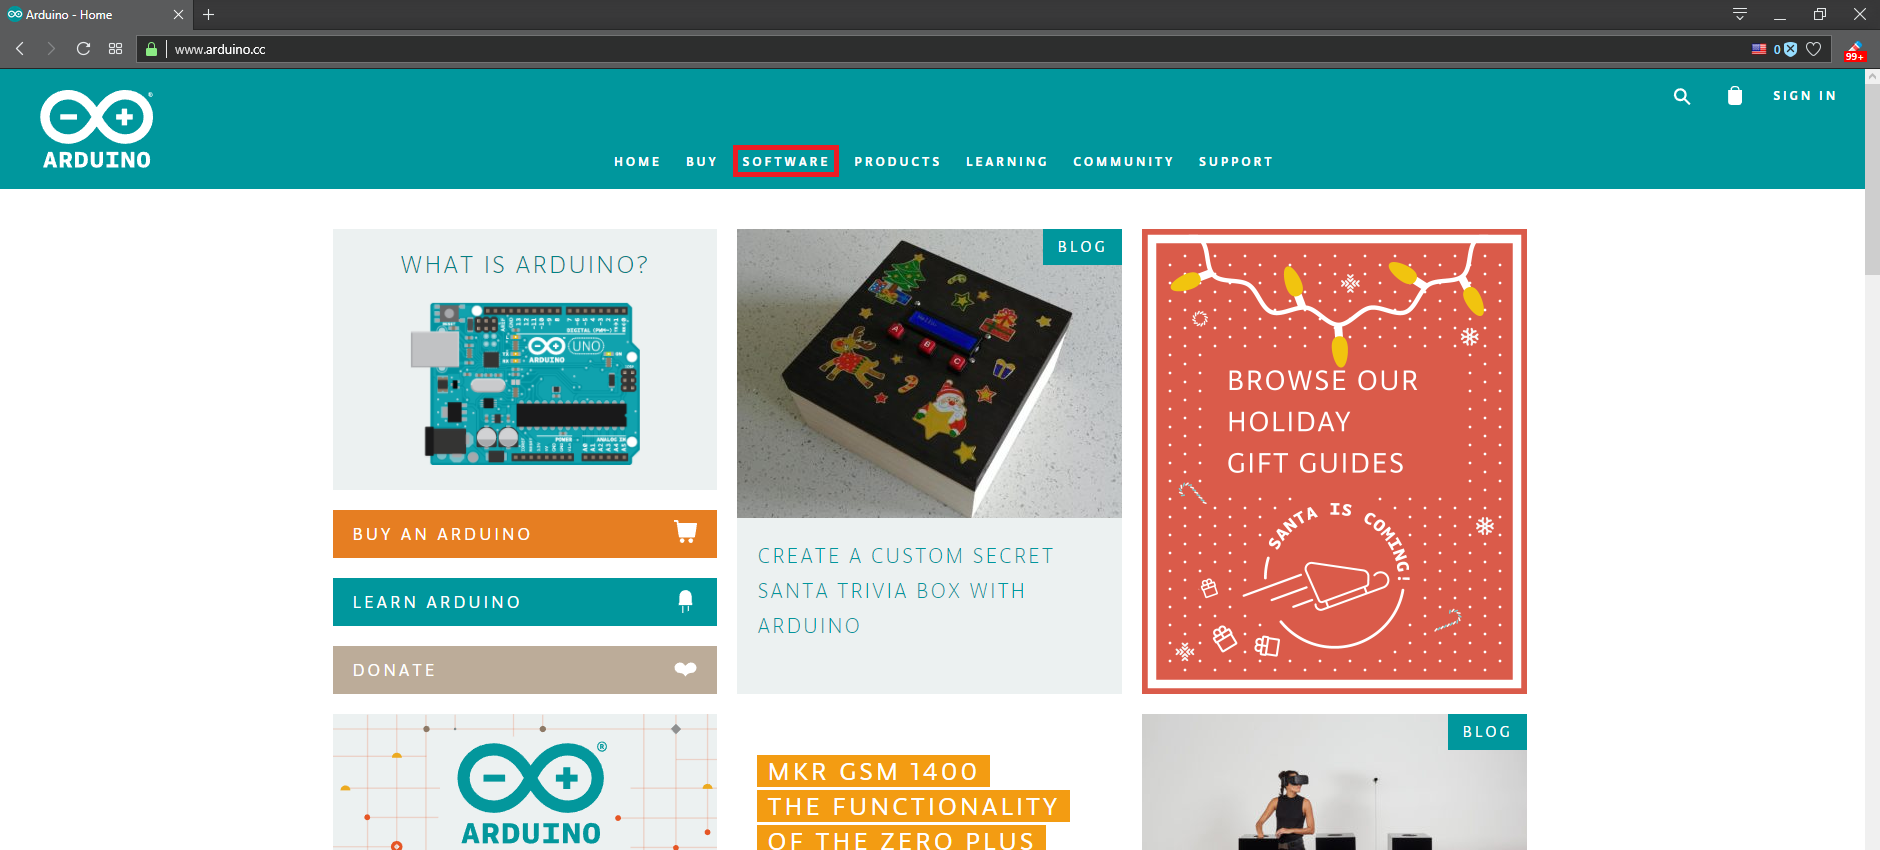
Task: Click the green padlock security icon
Action: [152, 49]
